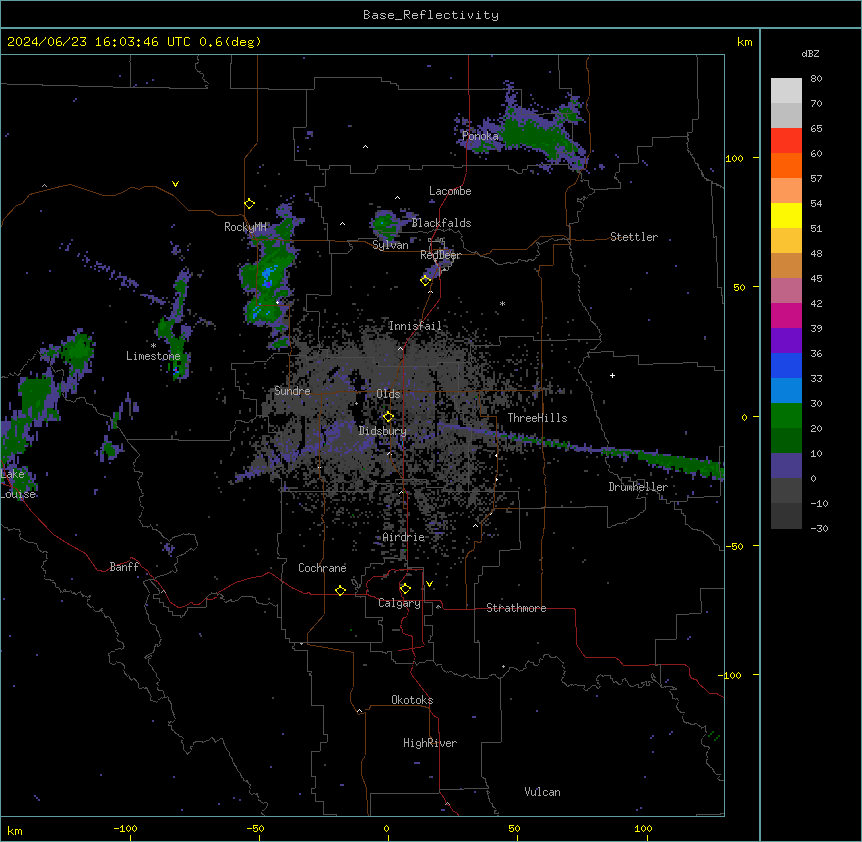The image size is (862, 842).
Task: Click the Stettler label
Action: [634, 237]
